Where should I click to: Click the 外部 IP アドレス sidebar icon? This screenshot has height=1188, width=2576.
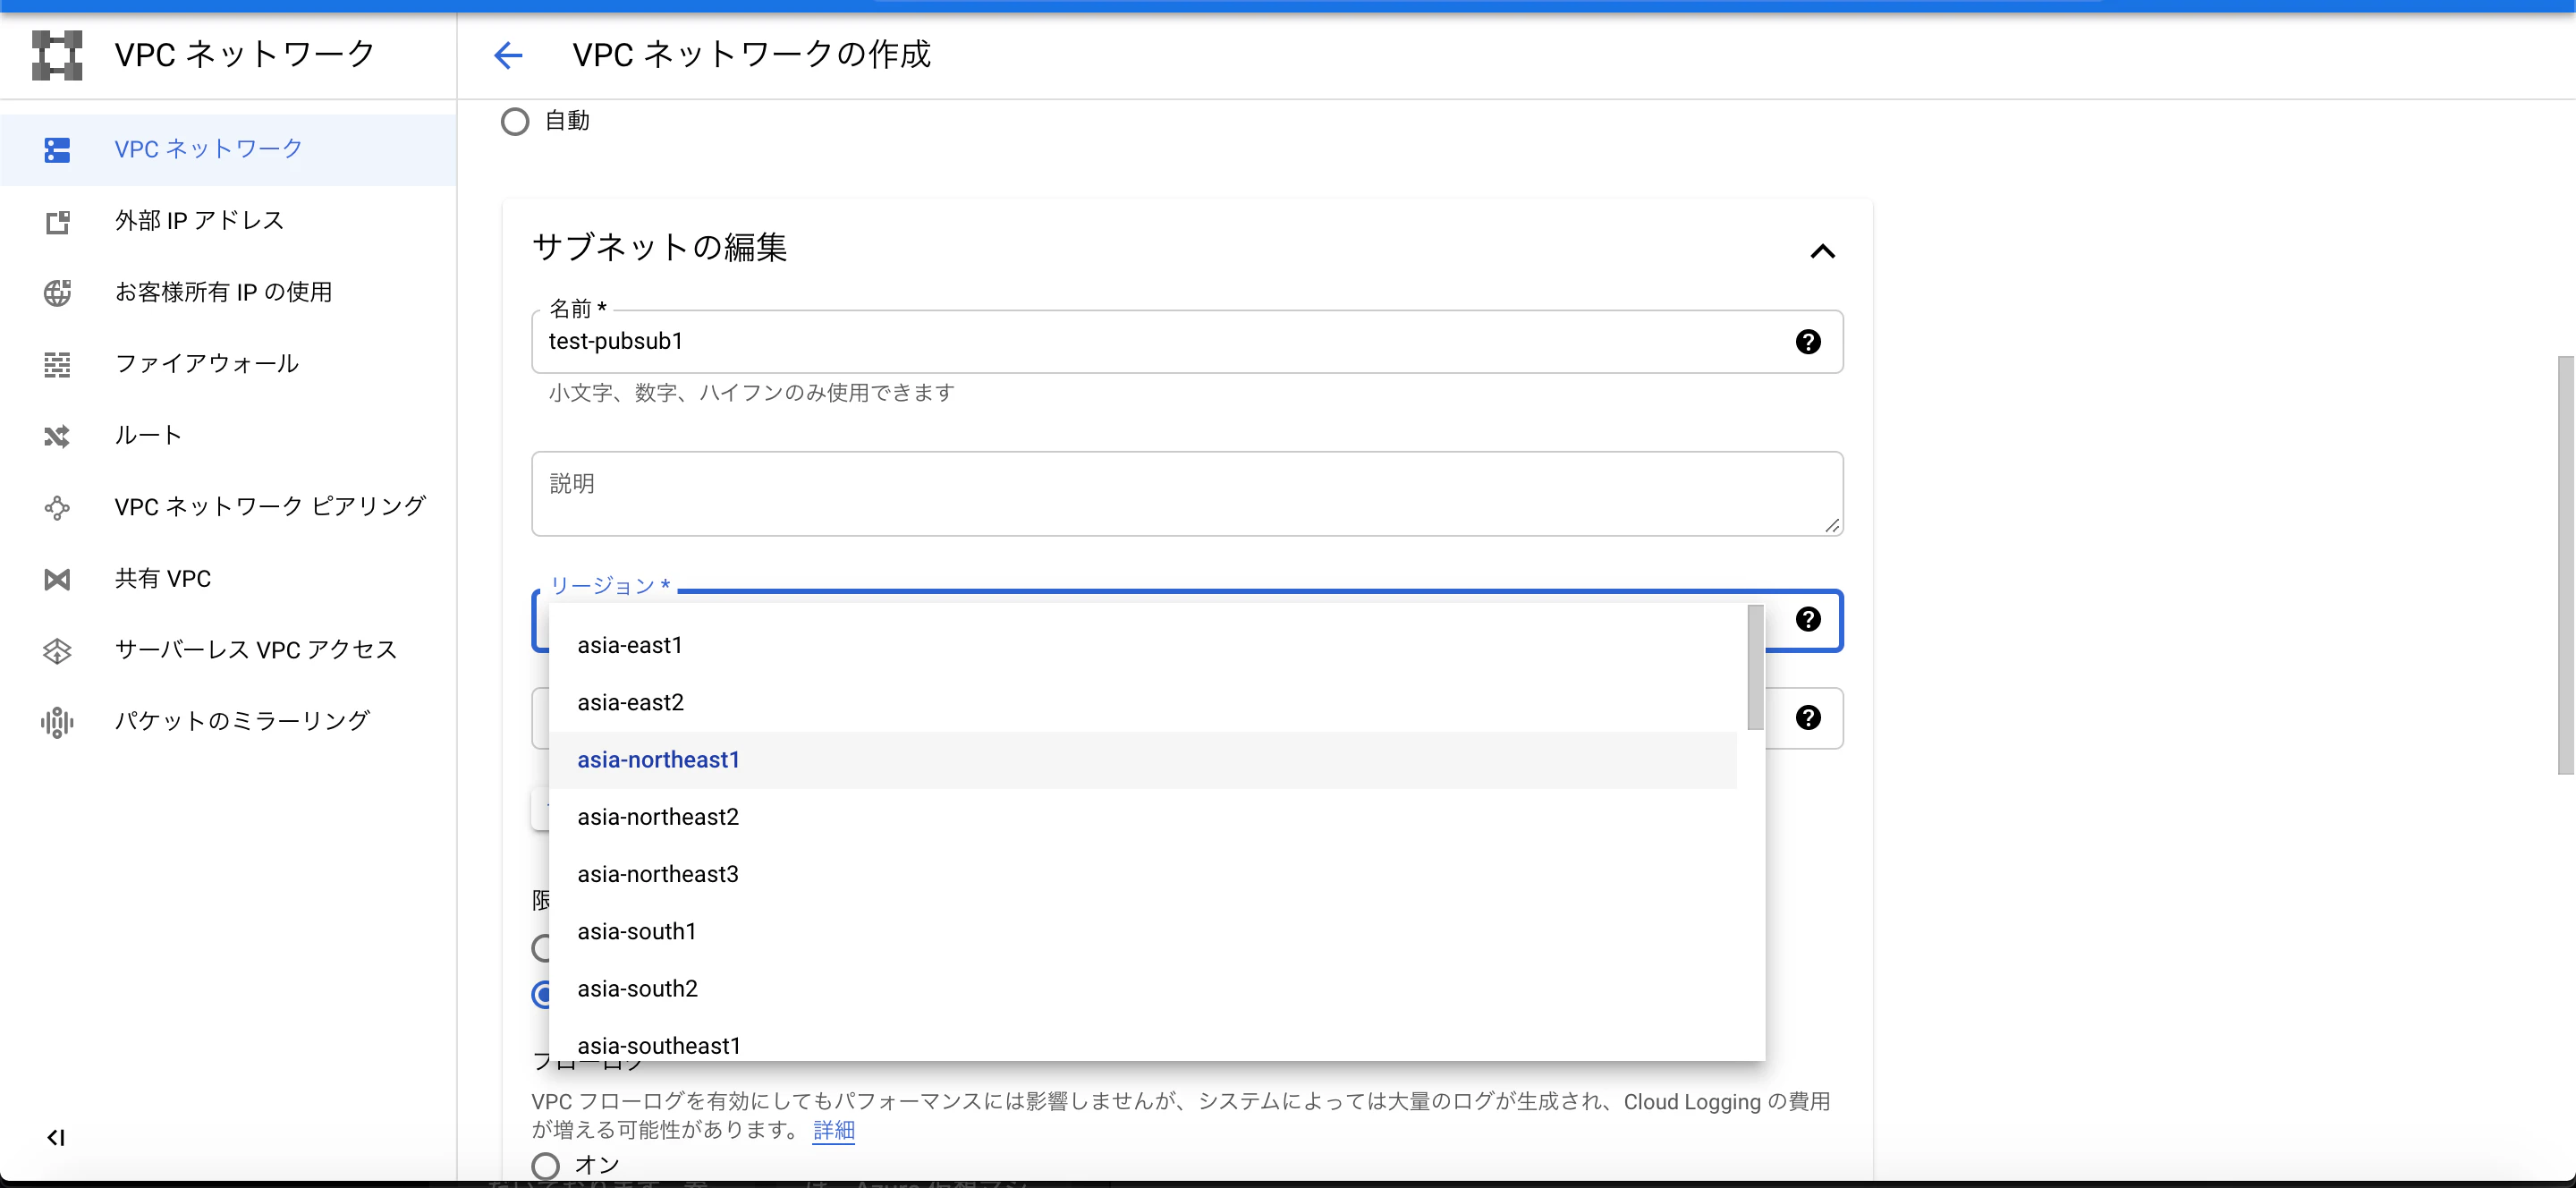tap(57, 222)
